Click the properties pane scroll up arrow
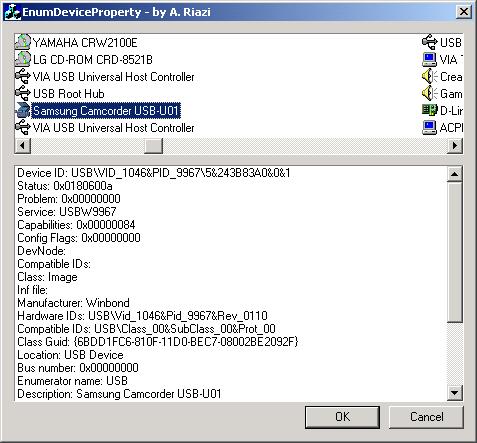This screenshot has width=477, height=443. pos(455,174)
